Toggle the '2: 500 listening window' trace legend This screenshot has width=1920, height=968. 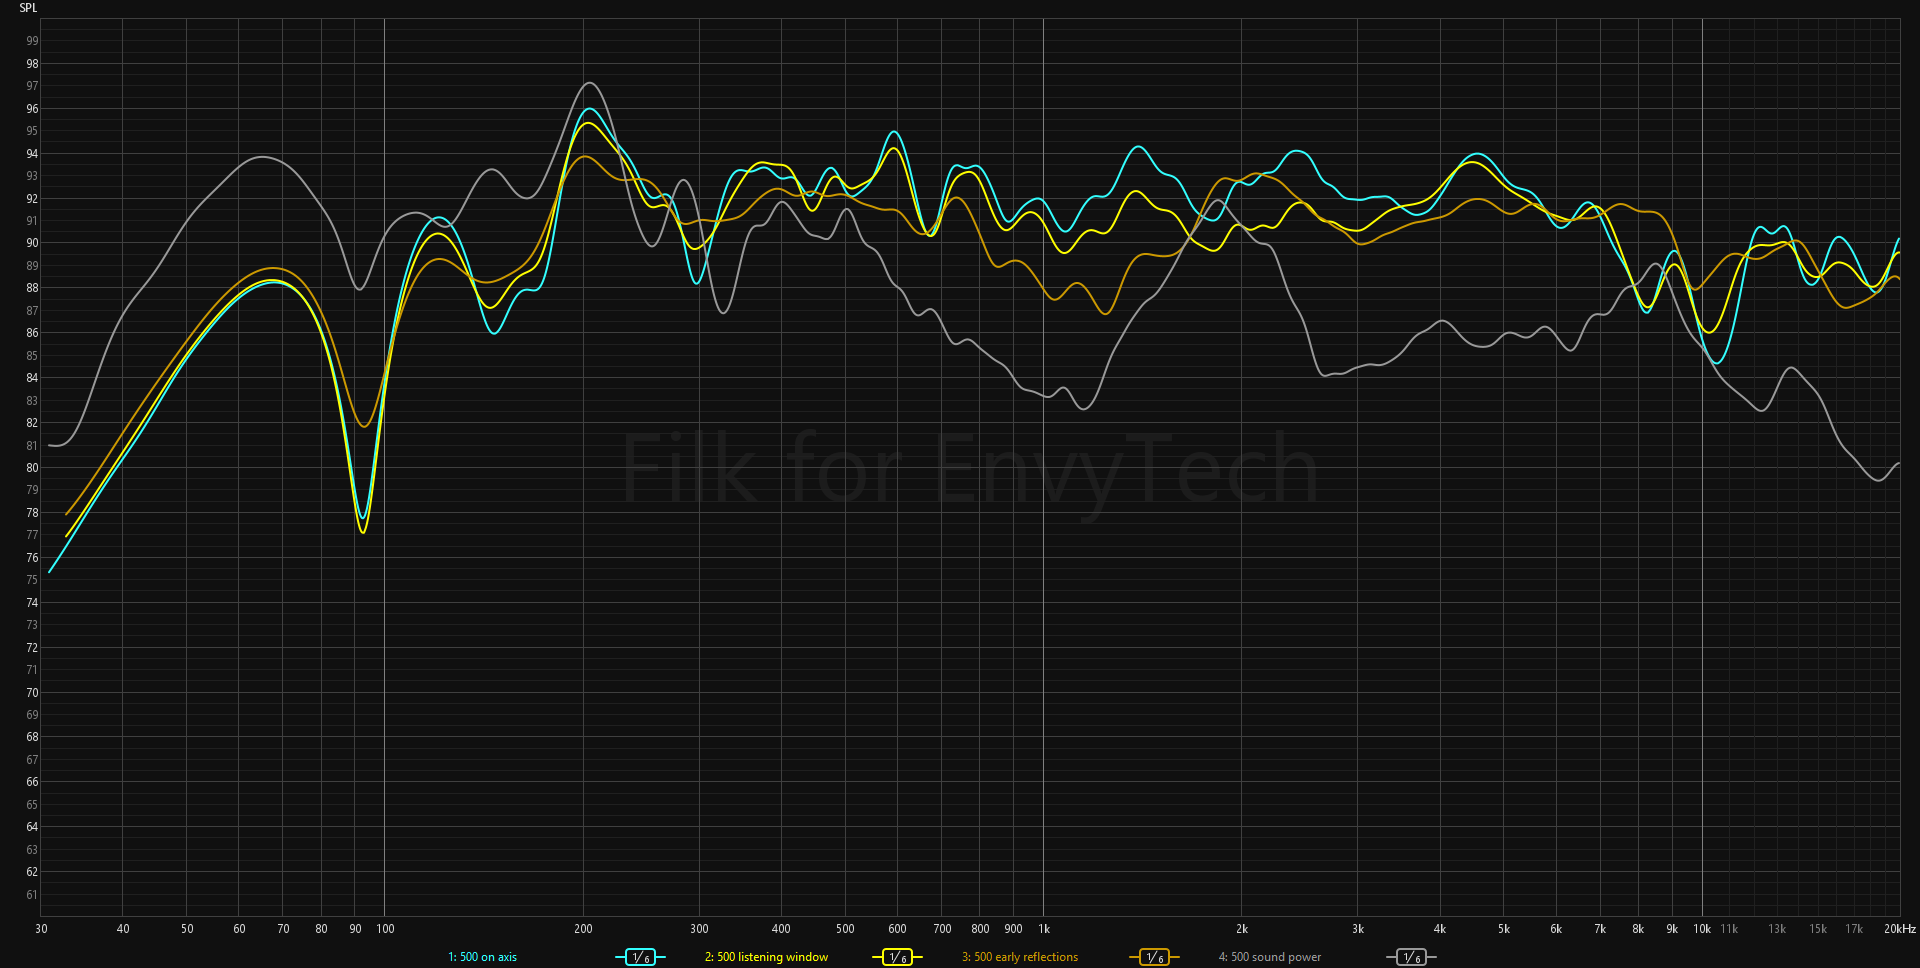click(x=766, y=957)
